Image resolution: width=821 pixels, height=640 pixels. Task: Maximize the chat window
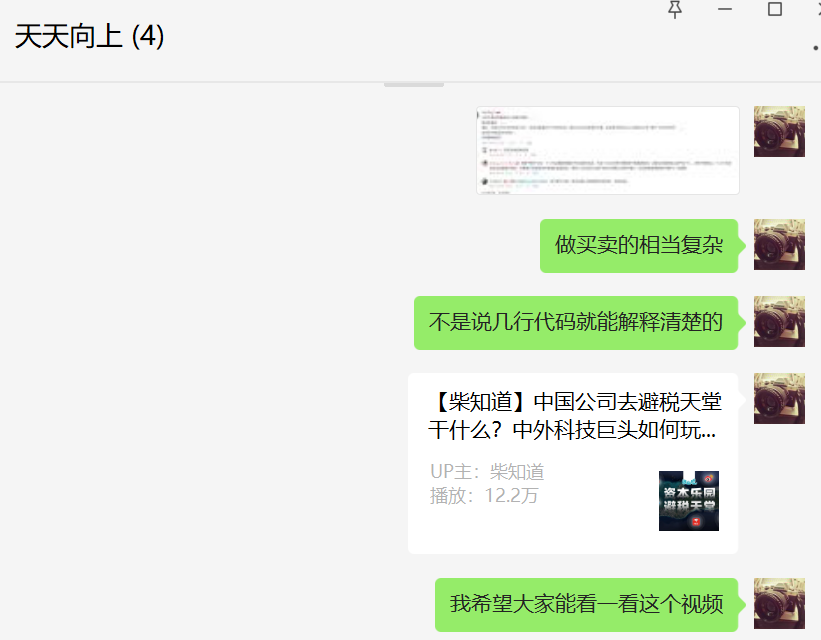coord(774,9)
